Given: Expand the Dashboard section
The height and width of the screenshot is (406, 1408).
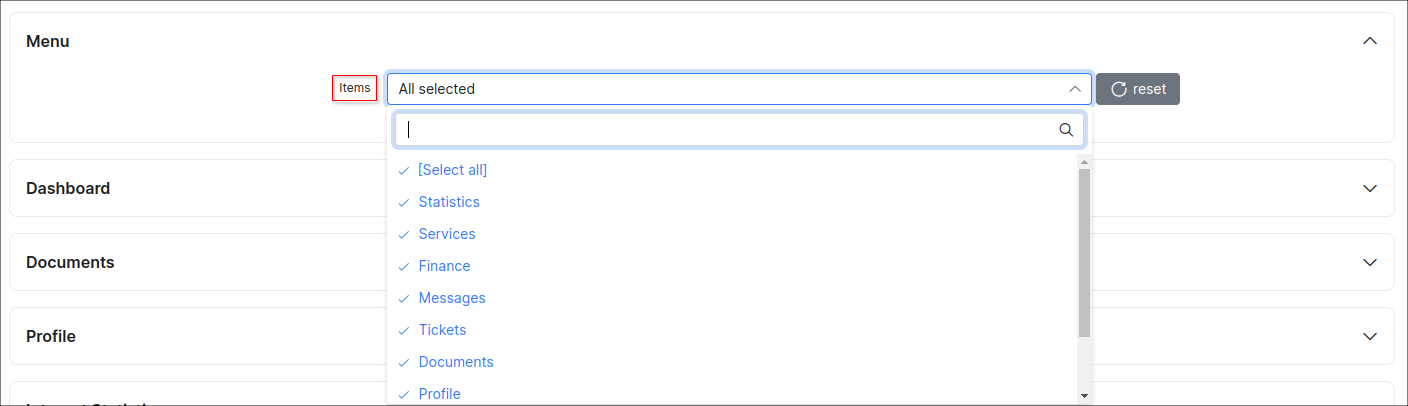Looking at the screenshot, I should 1370,188.
